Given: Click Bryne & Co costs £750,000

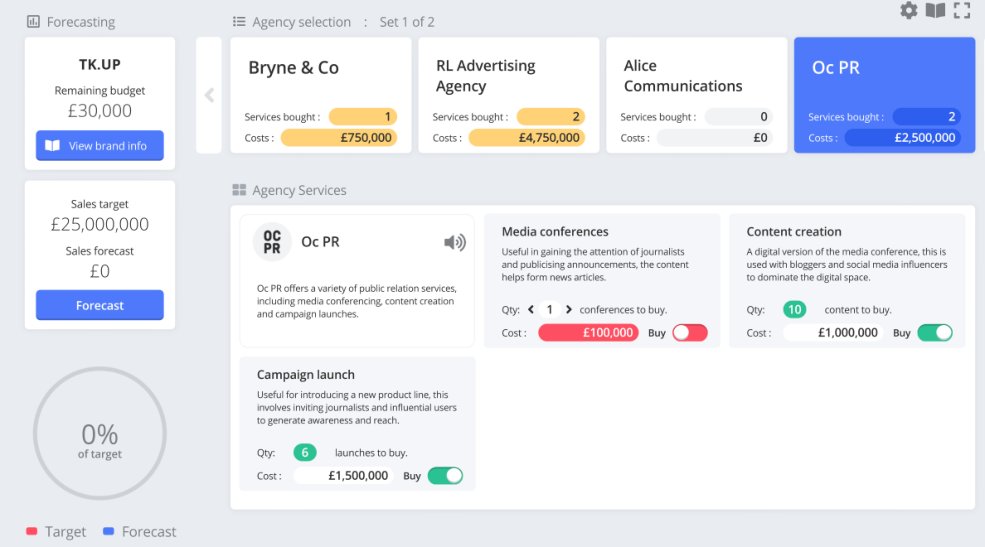Looking at the screenshot, I should point(339,138).
